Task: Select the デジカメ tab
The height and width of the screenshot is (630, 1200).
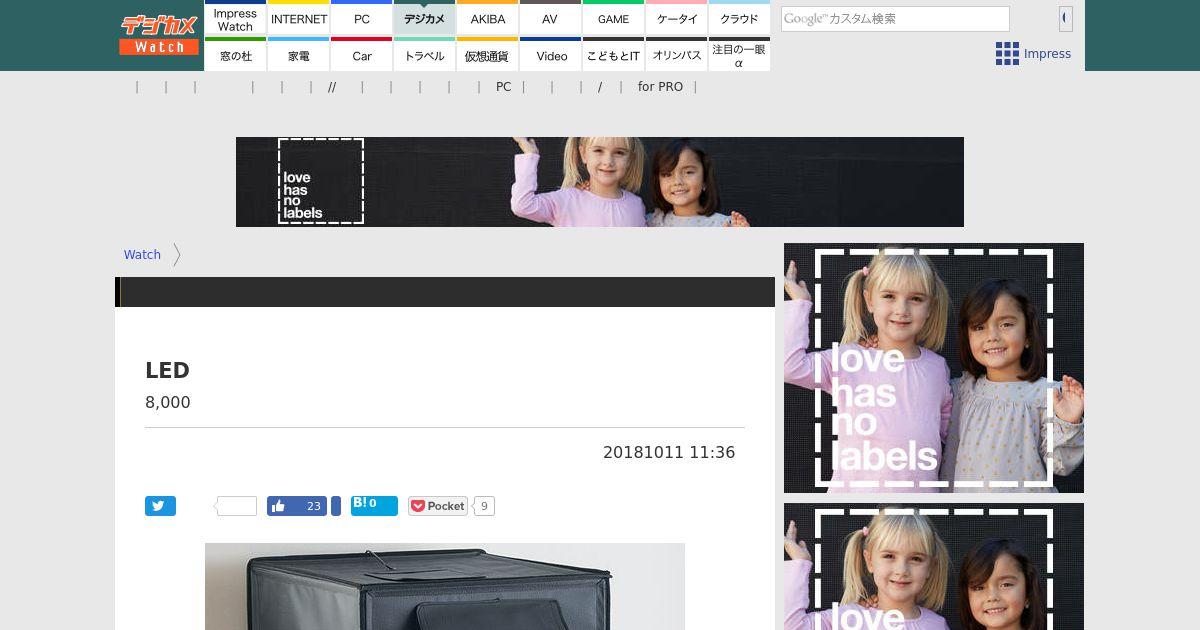Action: click(425, 19)
